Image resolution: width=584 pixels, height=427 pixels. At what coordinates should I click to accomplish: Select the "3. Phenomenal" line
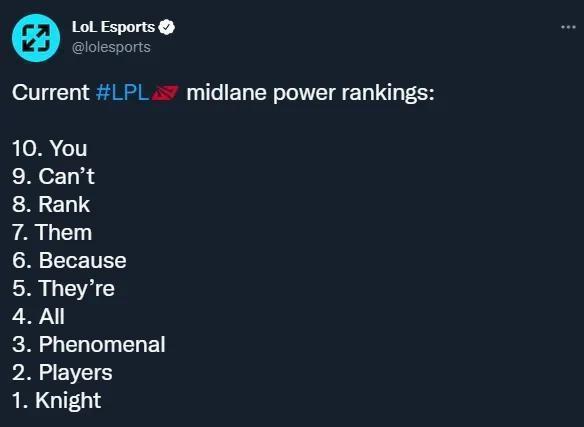coord(89,344)
